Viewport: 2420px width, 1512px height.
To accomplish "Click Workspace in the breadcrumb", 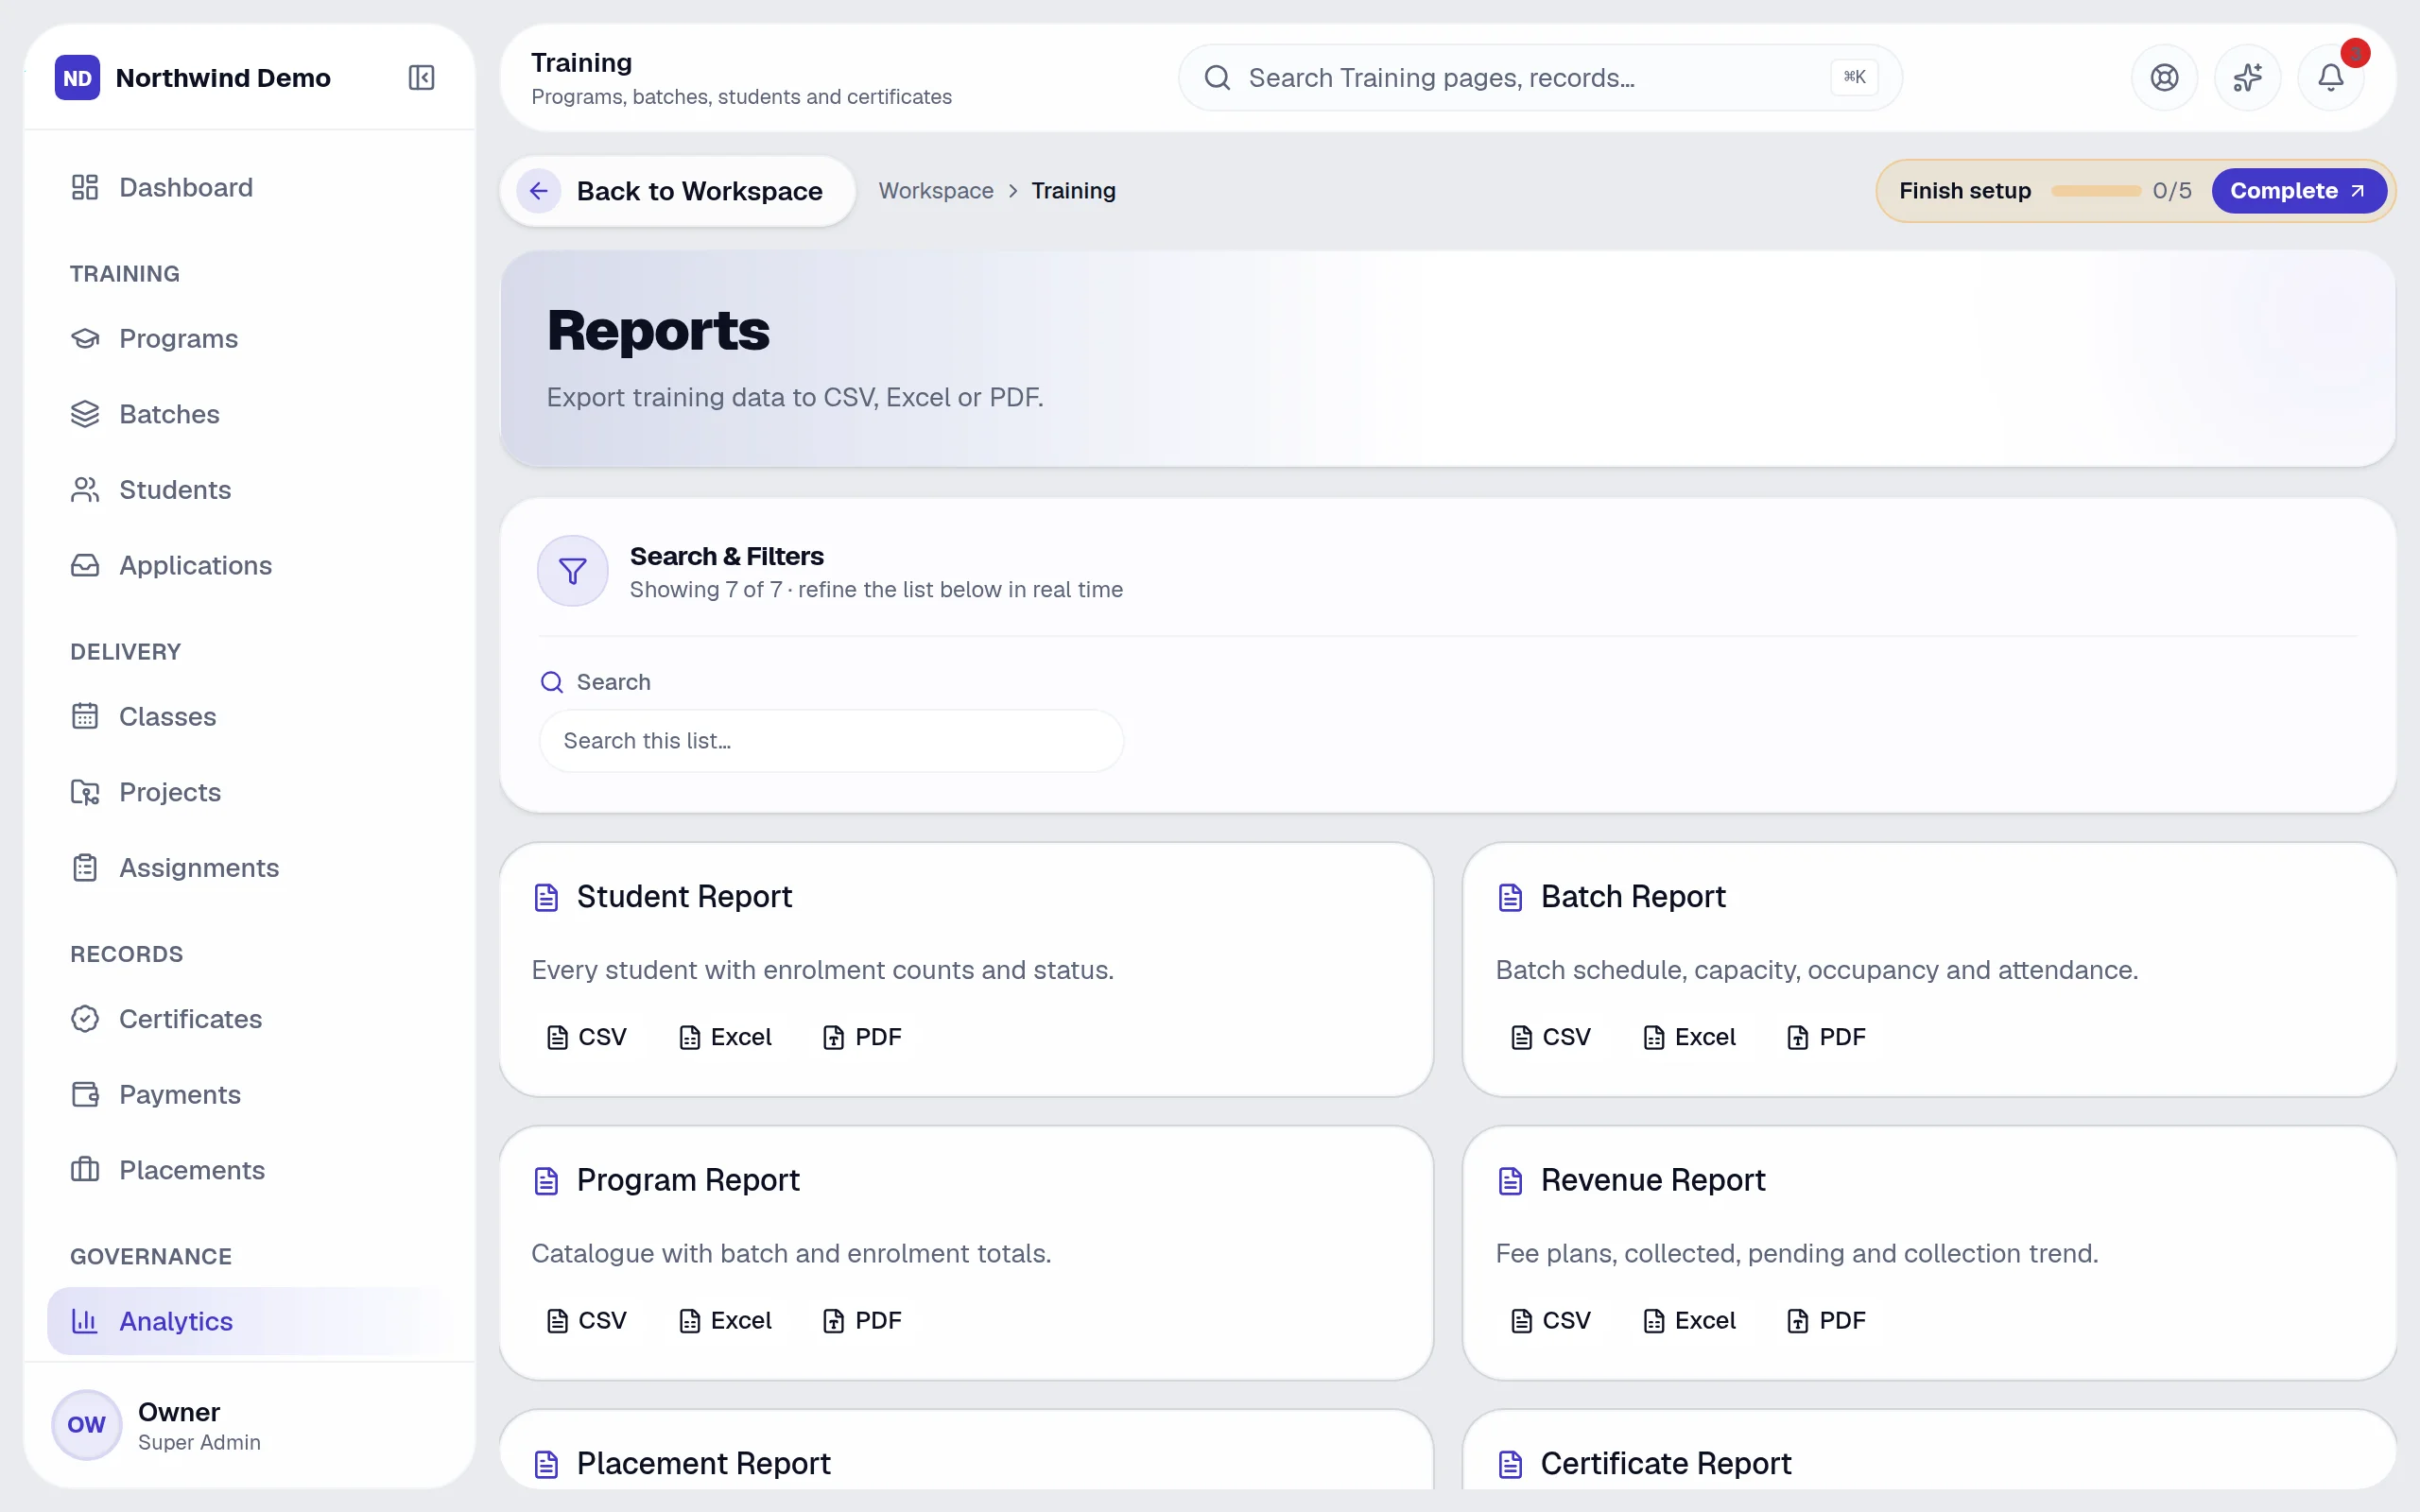I will pos(935,191).
